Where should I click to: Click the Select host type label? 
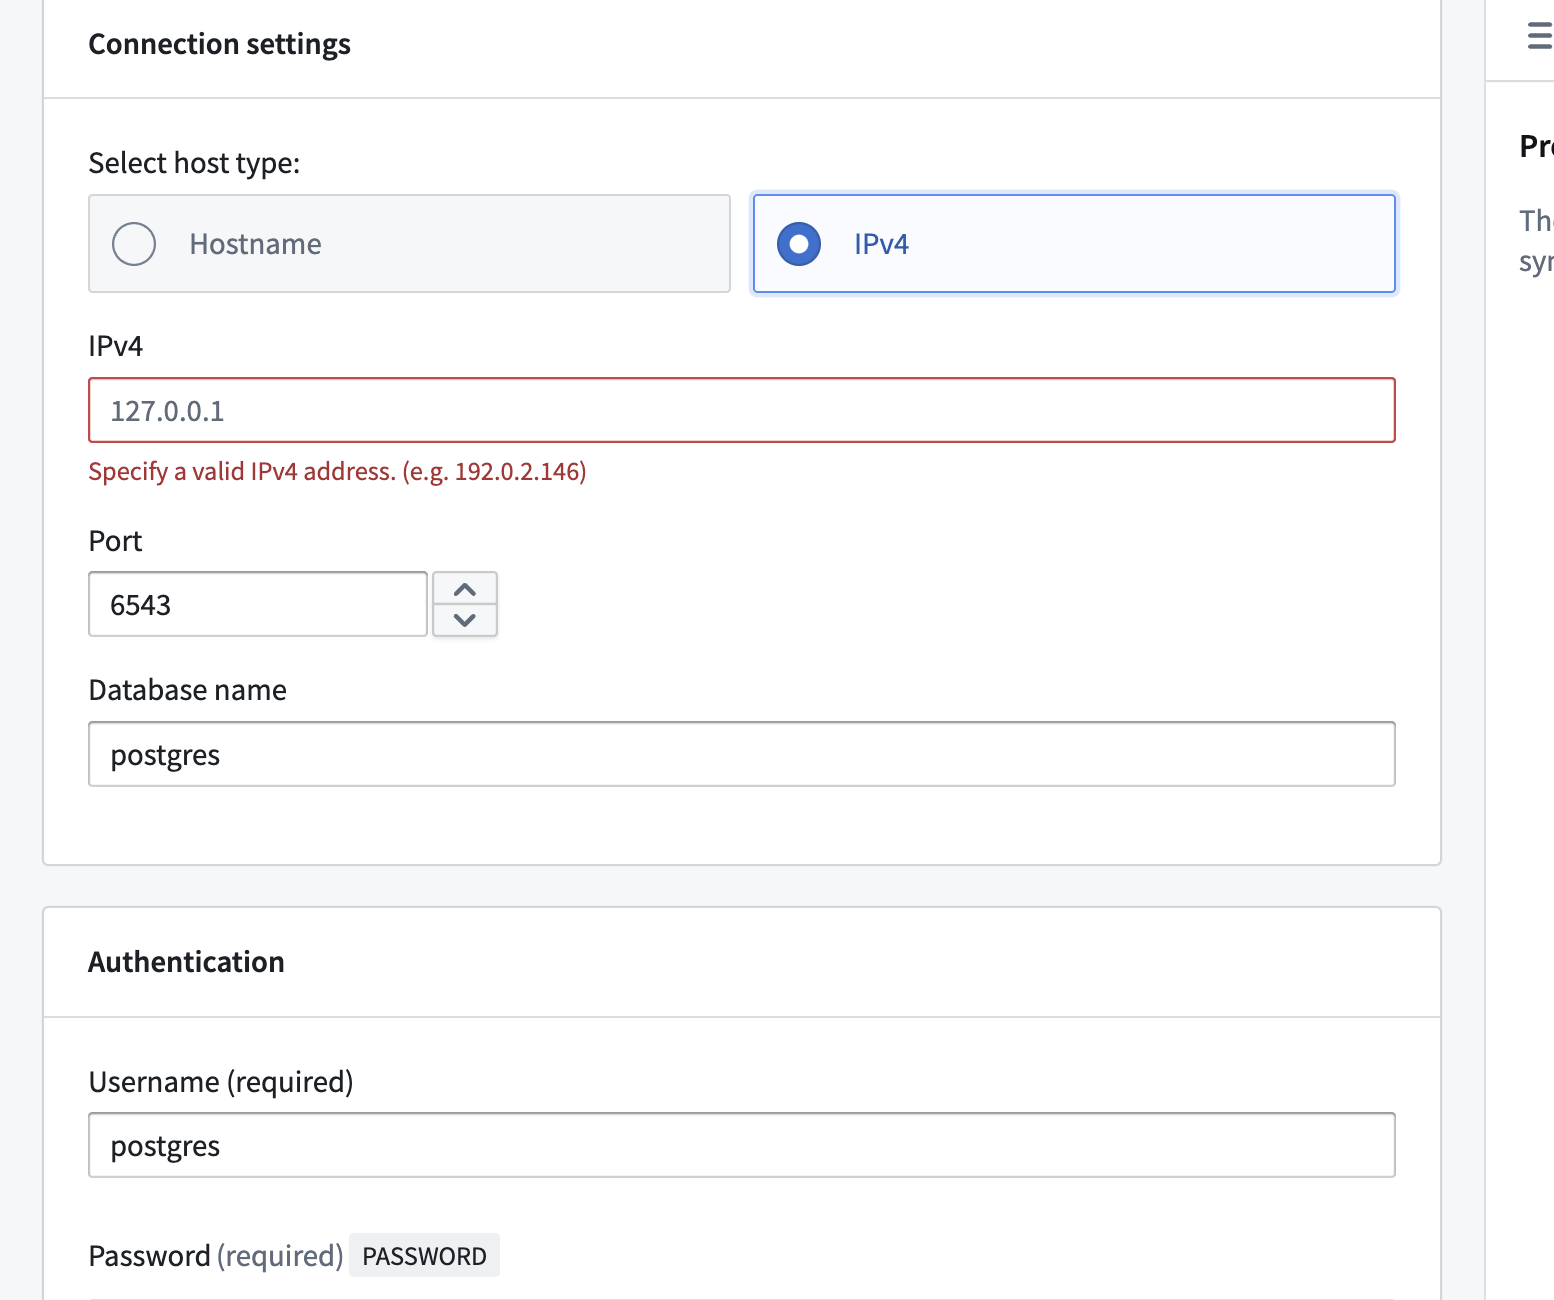(194, 163)
